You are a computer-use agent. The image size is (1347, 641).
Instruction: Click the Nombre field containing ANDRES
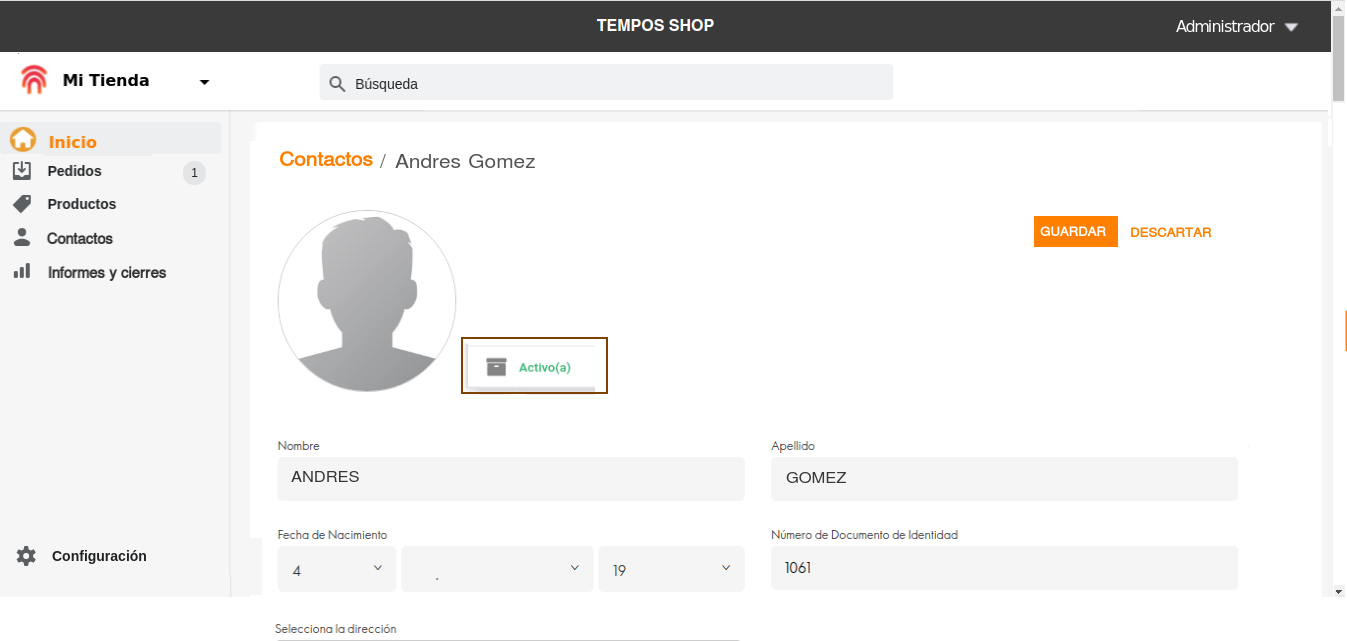click(x=510, y=478)
